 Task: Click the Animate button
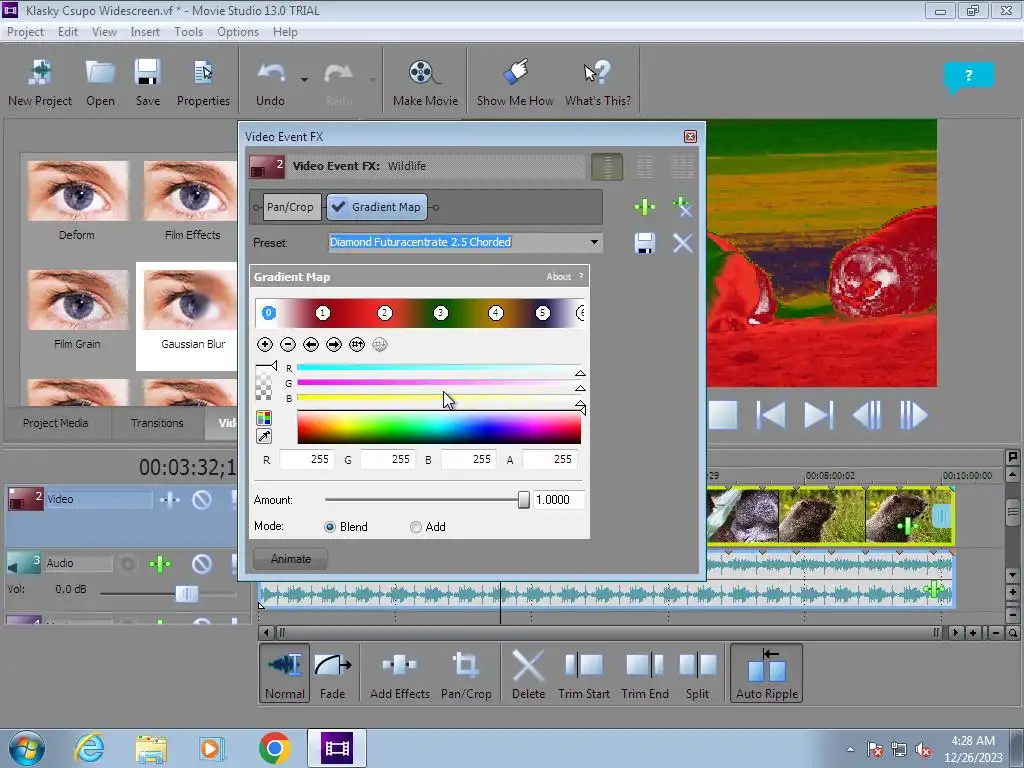tap(291, 559)
